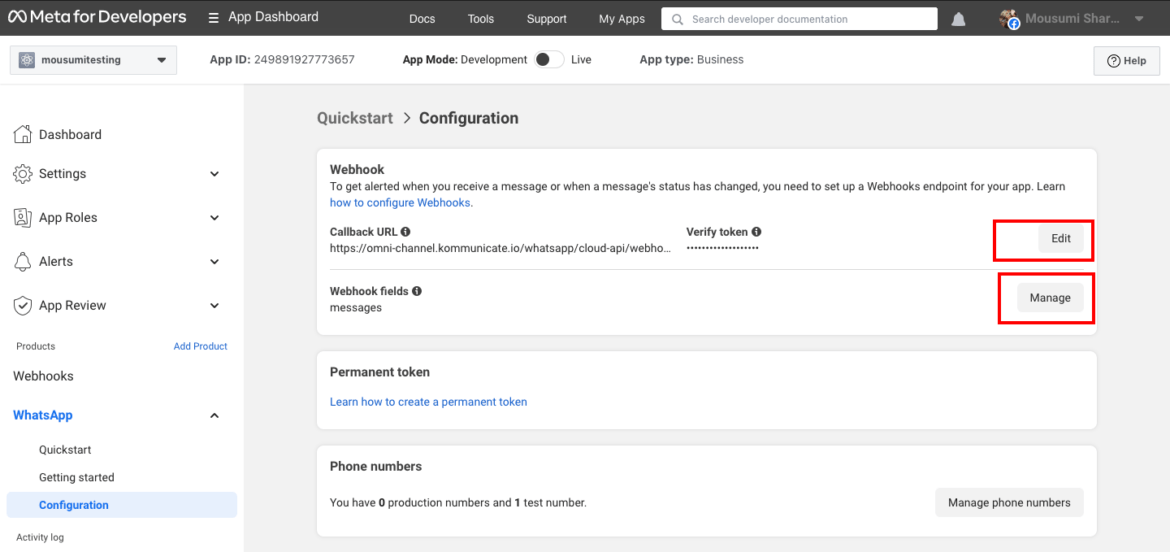The height and width of the screenshot is (552, 1170).
Task: Click the search developer documentation field
Action: [800, 19]
